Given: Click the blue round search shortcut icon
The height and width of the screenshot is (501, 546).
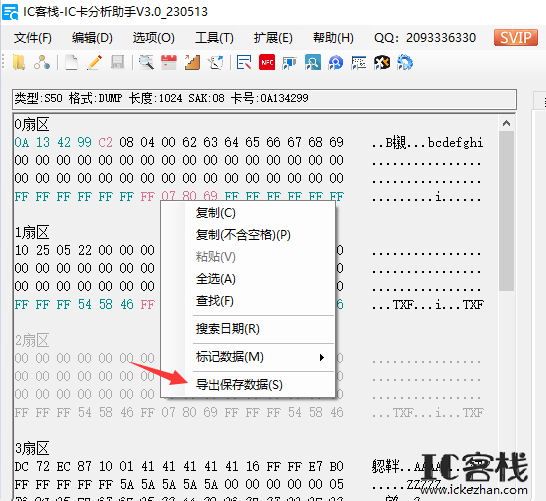Looking at the screenshot, I should (336, 63).
